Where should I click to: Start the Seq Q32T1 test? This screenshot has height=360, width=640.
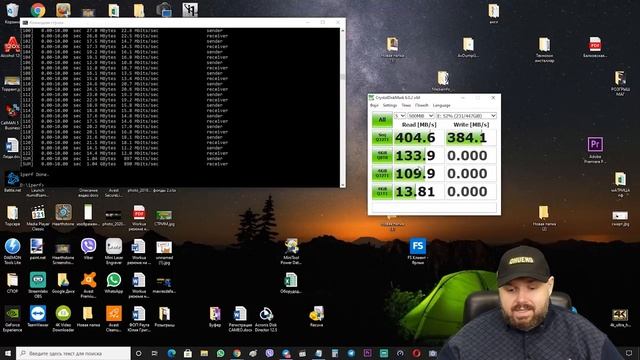pyautogui.click(x=382, y=138)
